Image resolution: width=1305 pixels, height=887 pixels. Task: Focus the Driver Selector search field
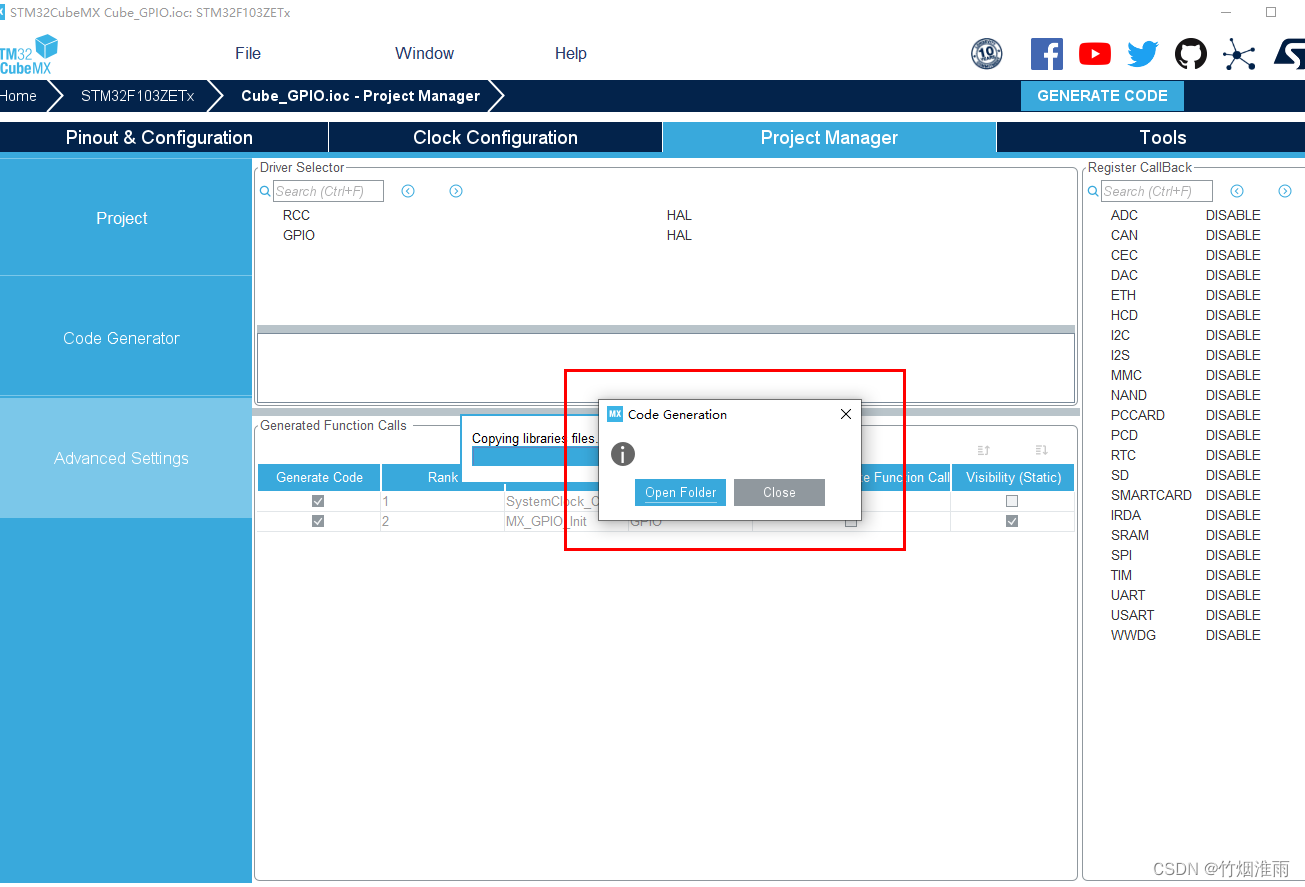328,191
